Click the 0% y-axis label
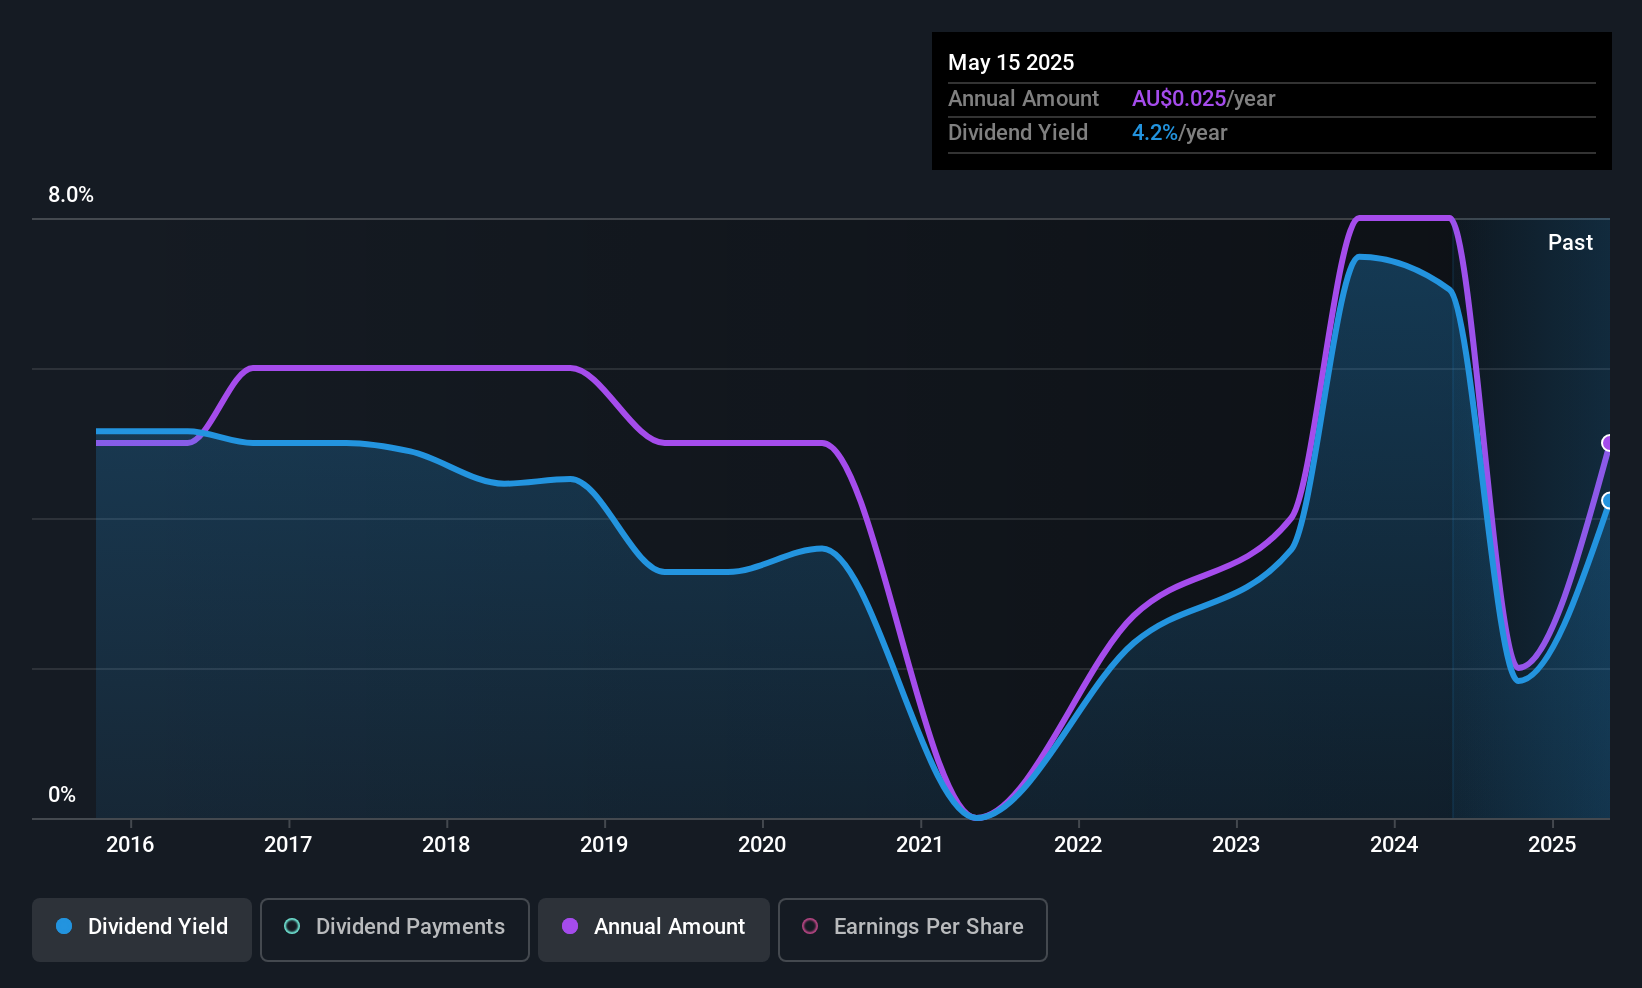 click(62, 794)
